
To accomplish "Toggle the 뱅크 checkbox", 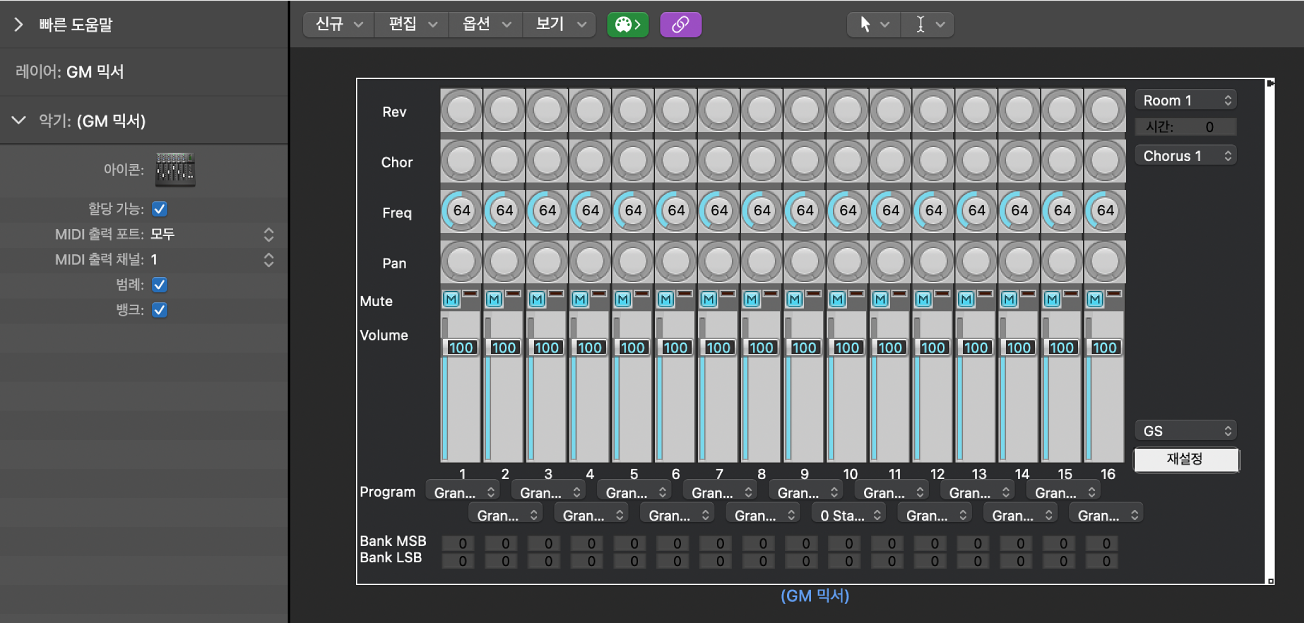I will [159, 310].
